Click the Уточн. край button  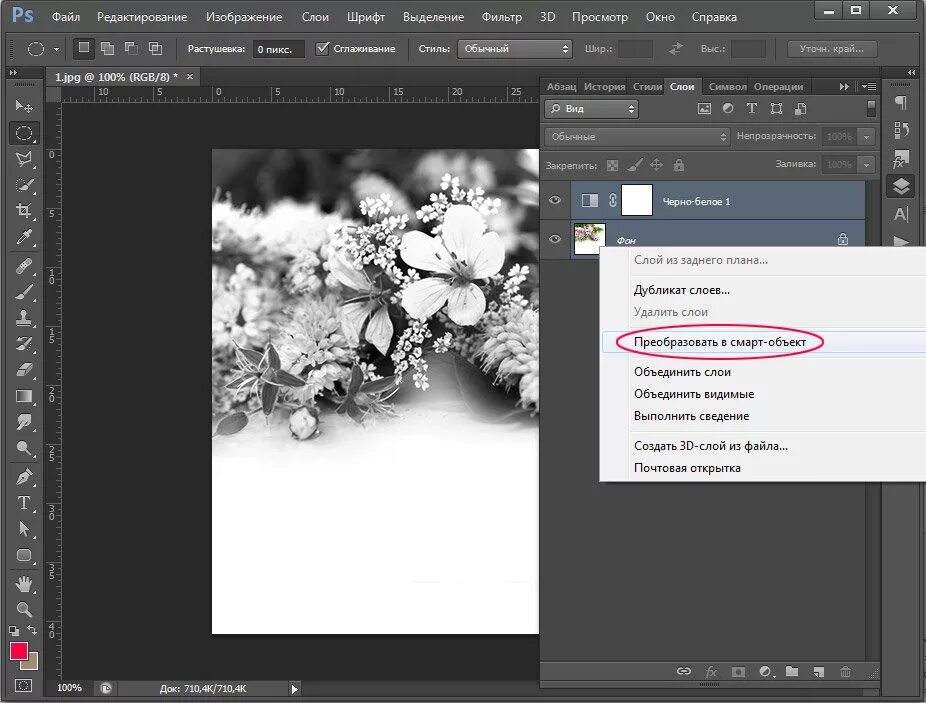pos(832,48)
